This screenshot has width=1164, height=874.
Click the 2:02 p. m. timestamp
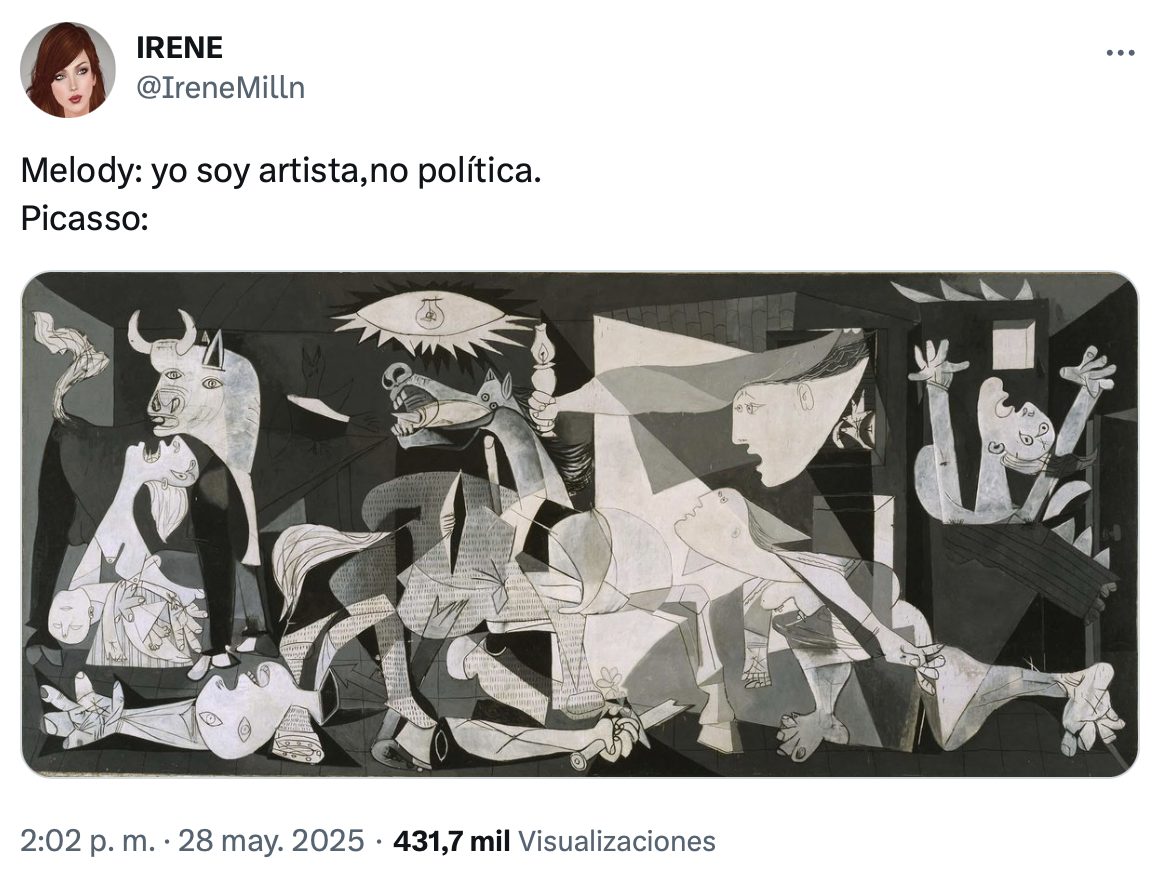tap(88, 841)
